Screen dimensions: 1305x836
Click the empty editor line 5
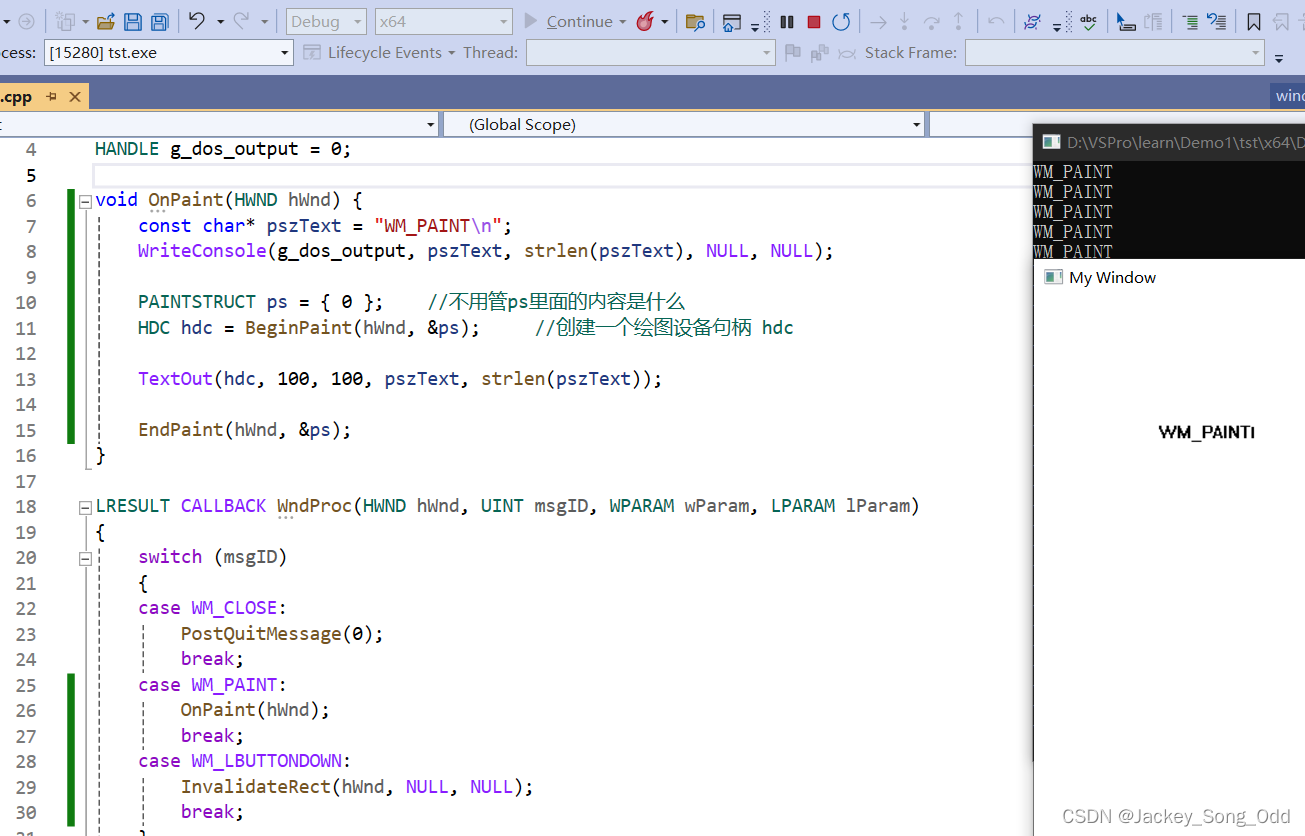(x=563, y=175)
